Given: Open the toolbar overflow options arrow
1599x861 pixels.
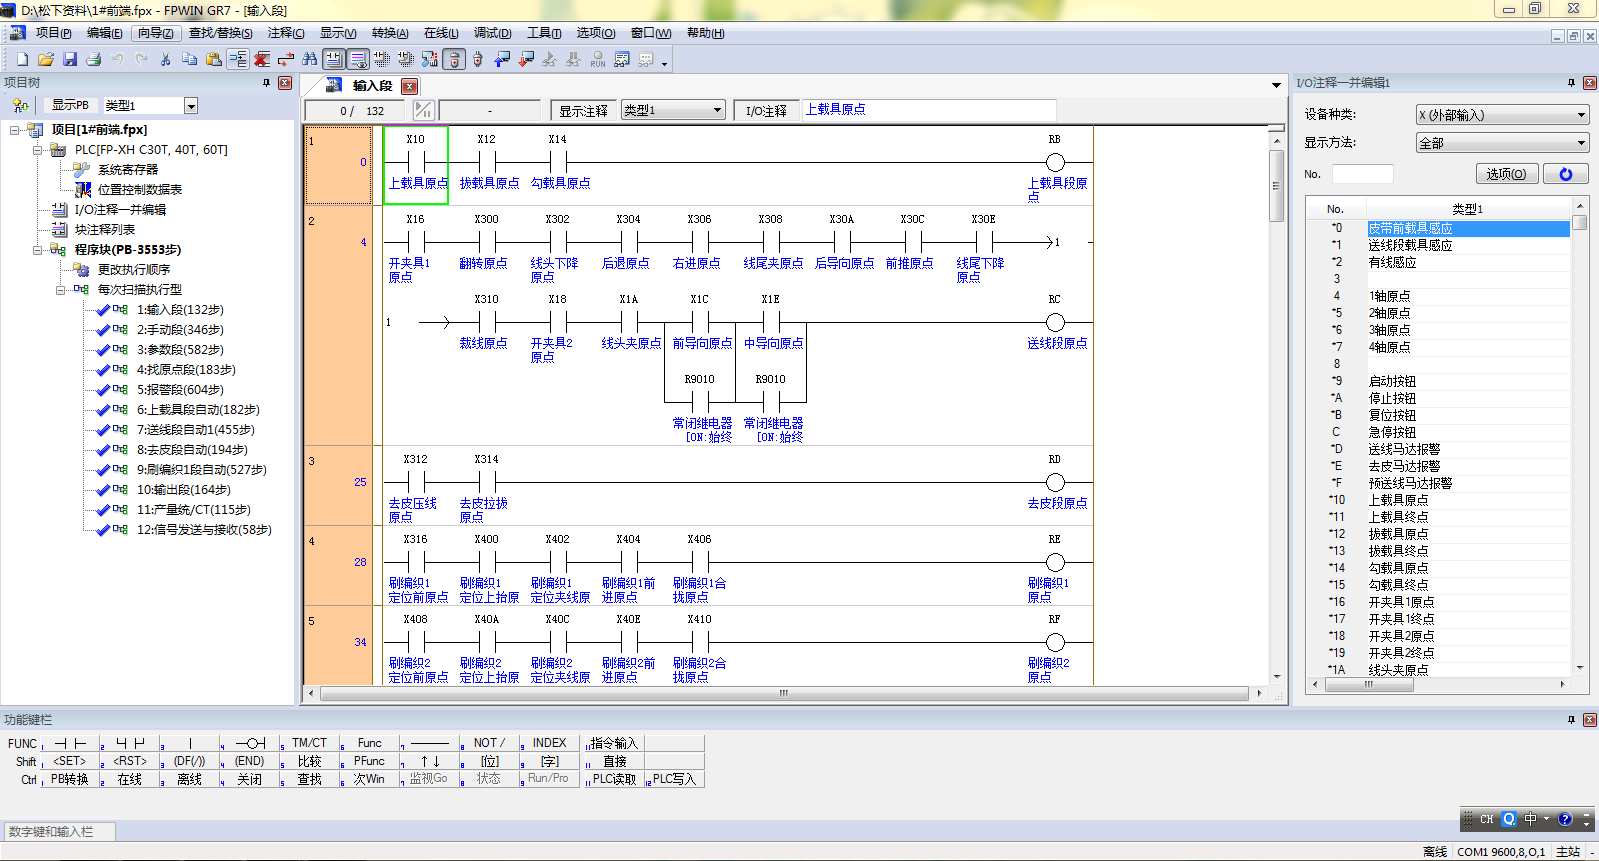Looking at the screenshot, I should [664, 63].
